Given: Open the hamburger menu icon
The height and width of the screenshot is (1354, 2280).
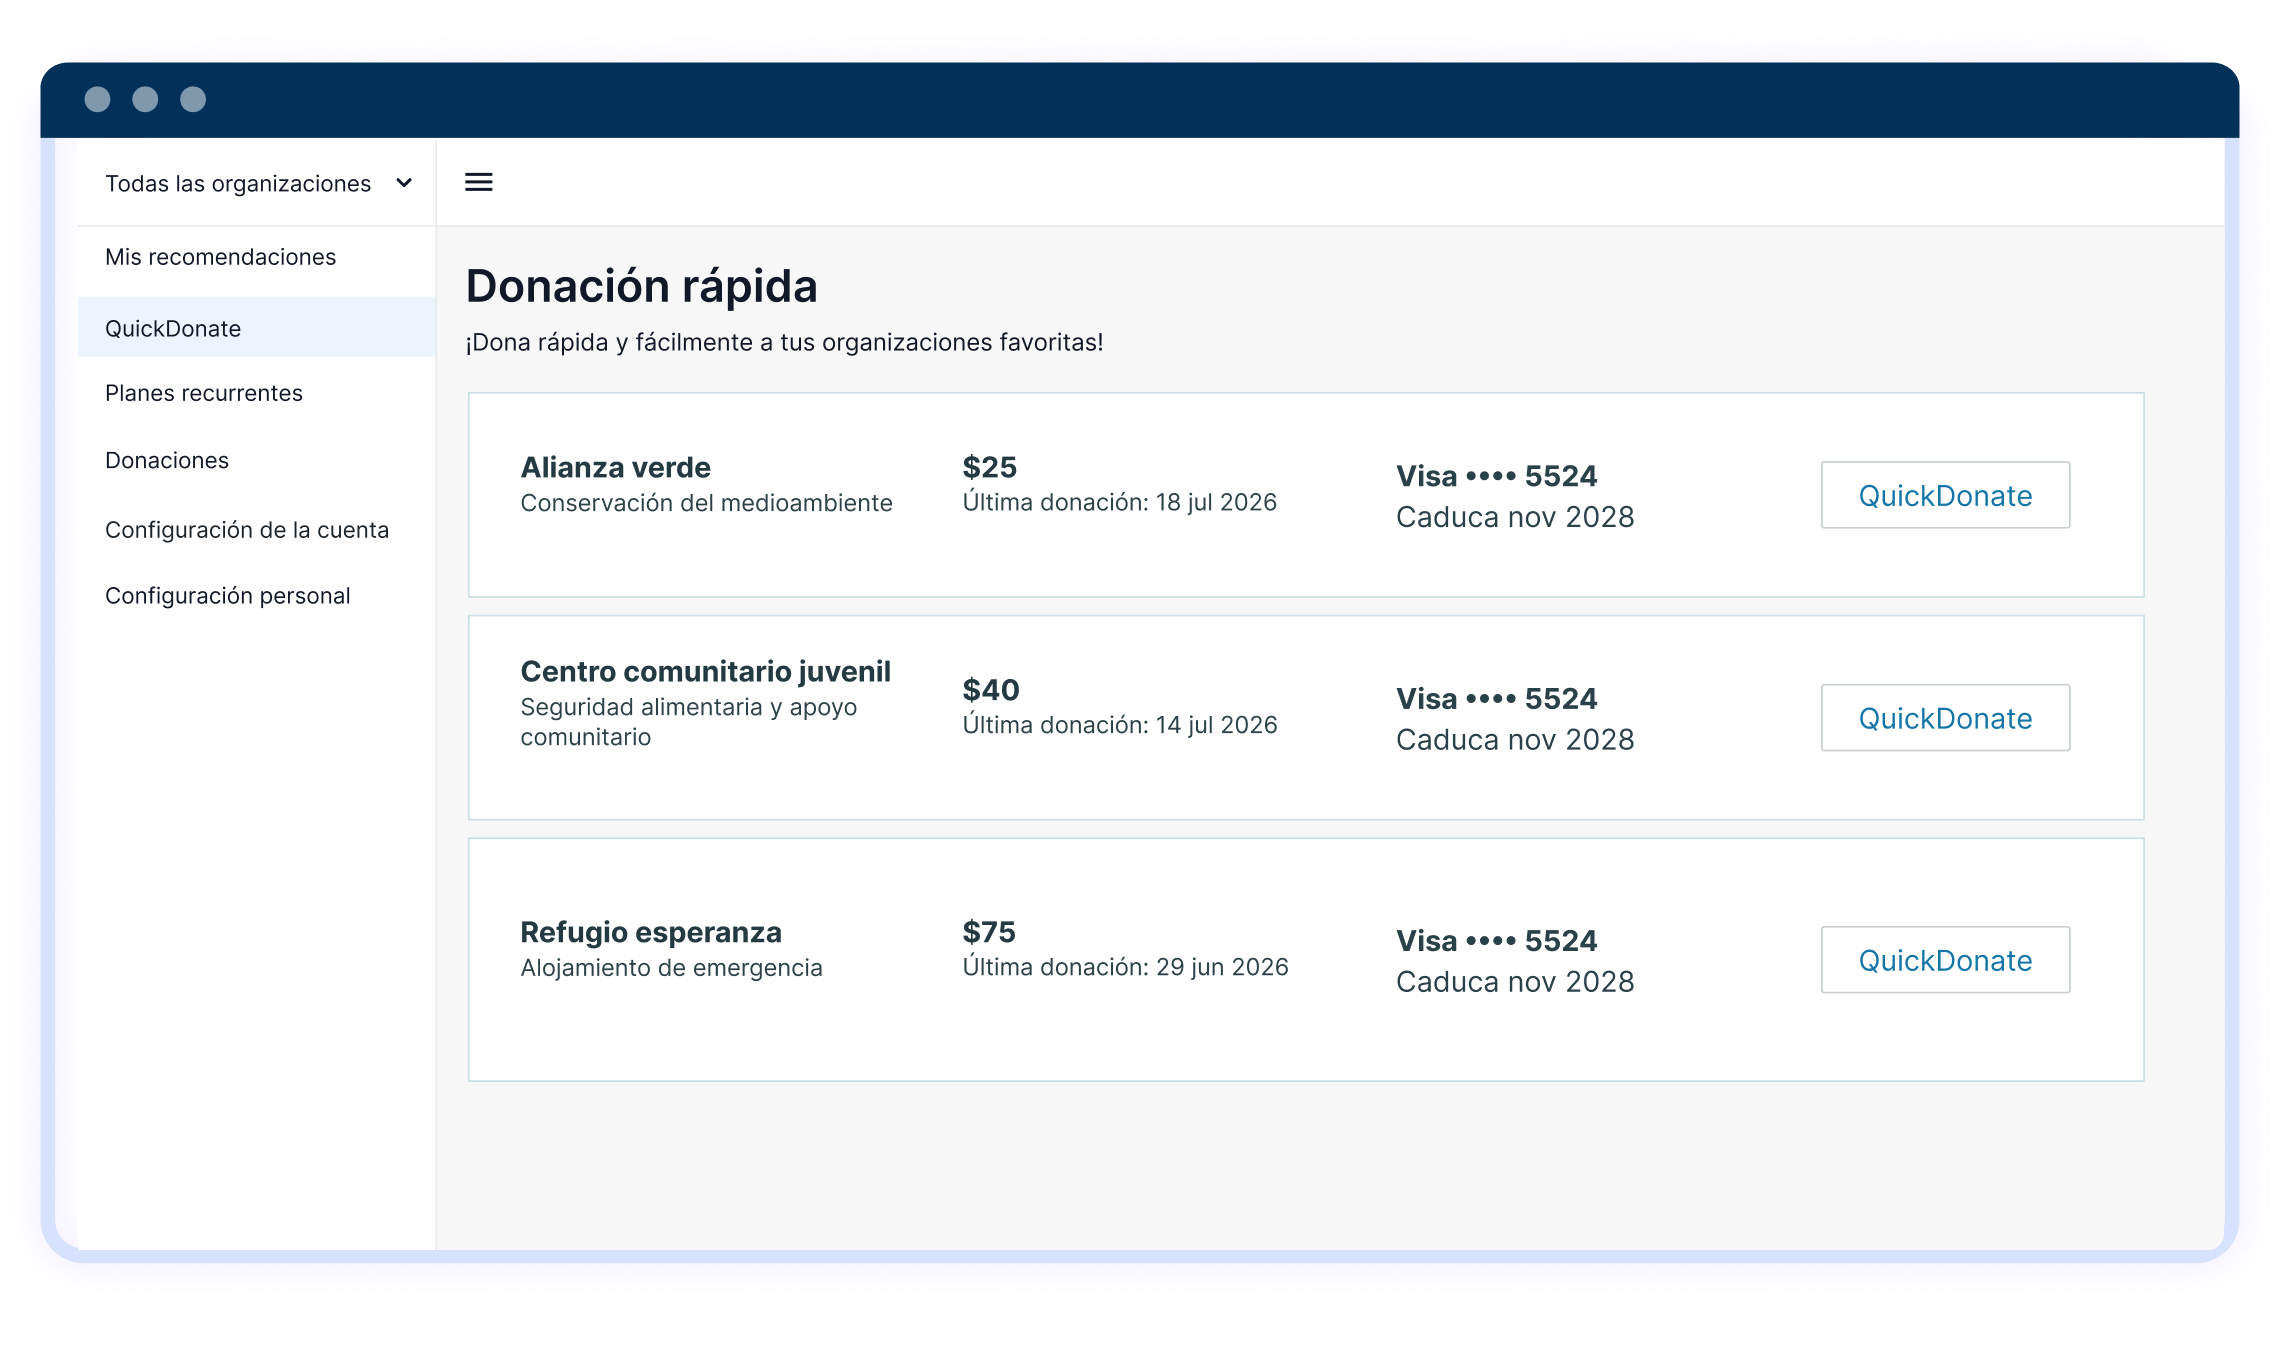Looking at the screenshot, I should coord(479,182).
